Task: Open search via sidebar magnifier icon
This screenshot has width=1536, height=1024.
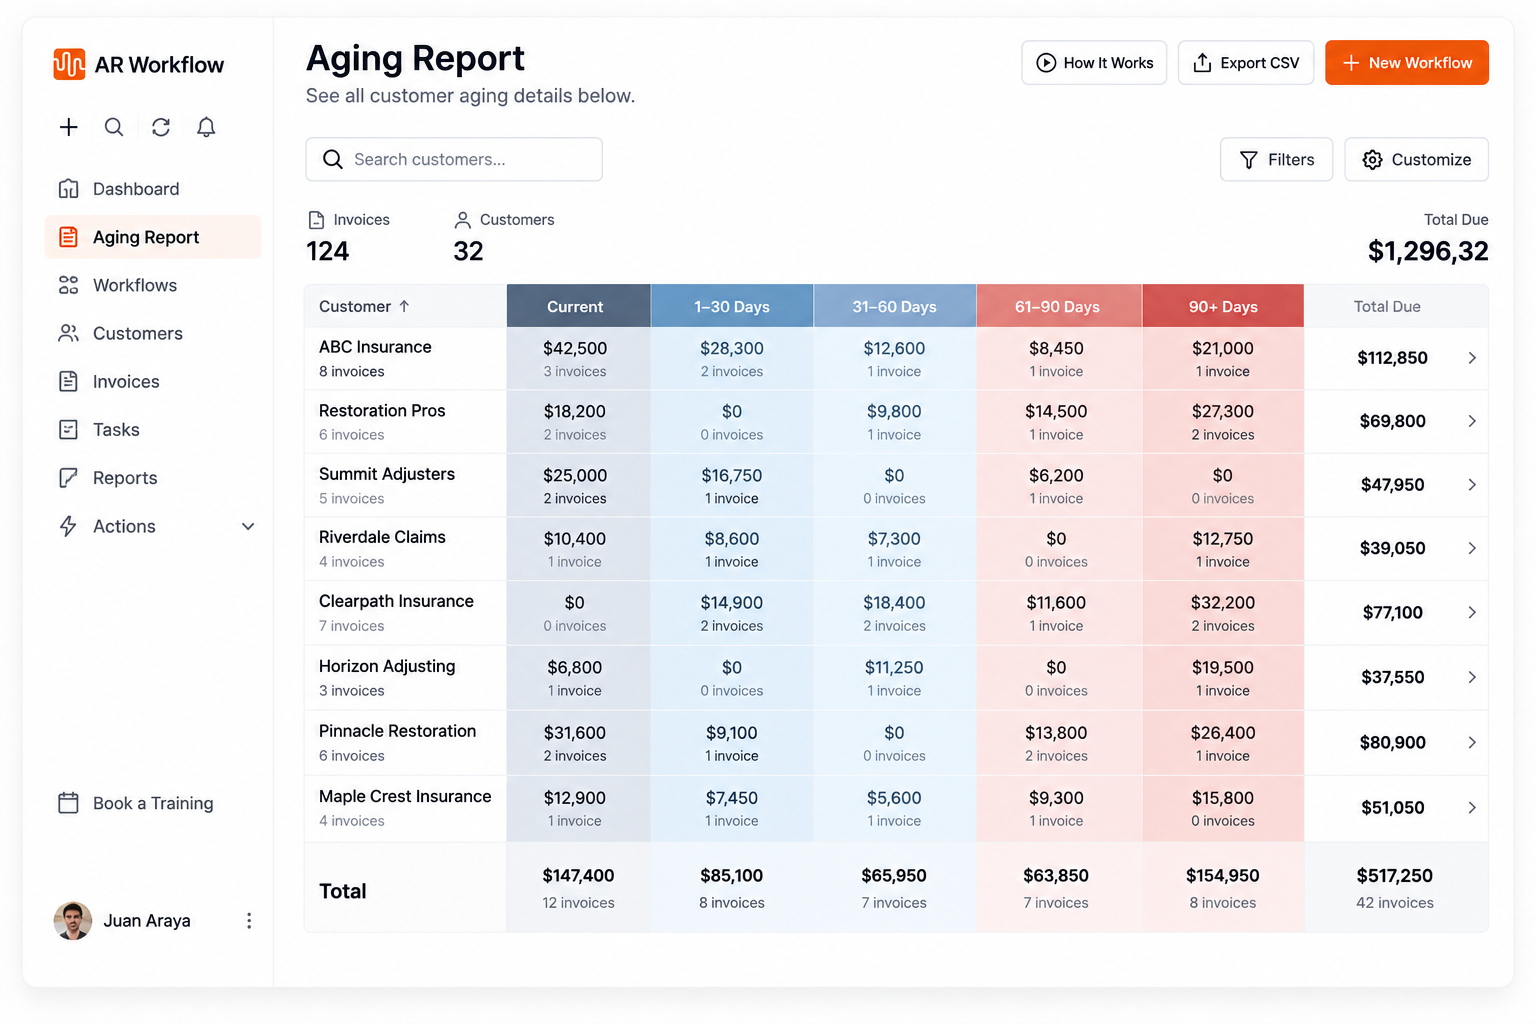Action: click(114, 127)
